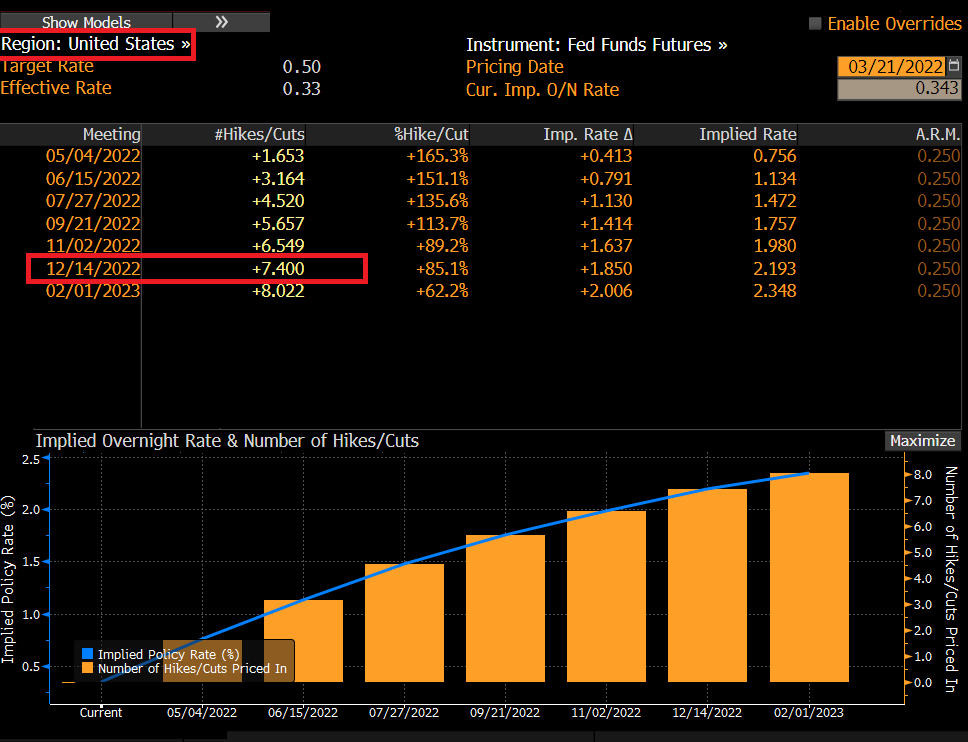Click the double-chevron next to Show Models

point(222,22)
